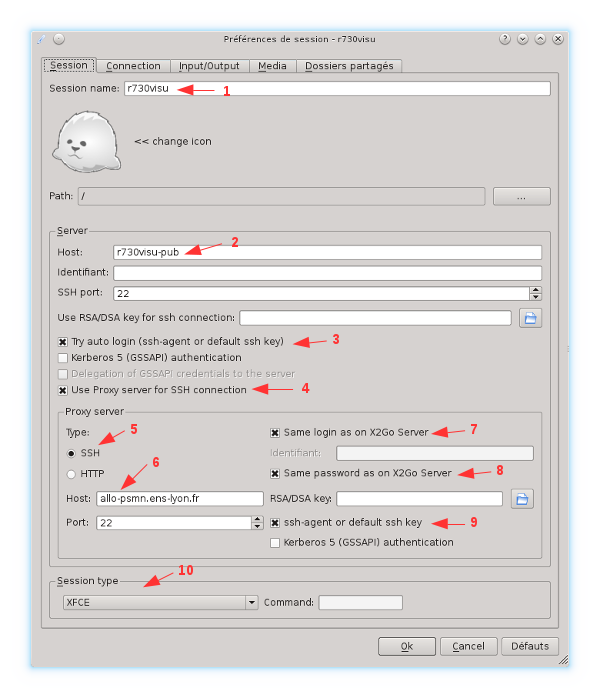Viewport: 600px width, 698px height.
Task: Confirm with the Ok button
Action: 407,646
